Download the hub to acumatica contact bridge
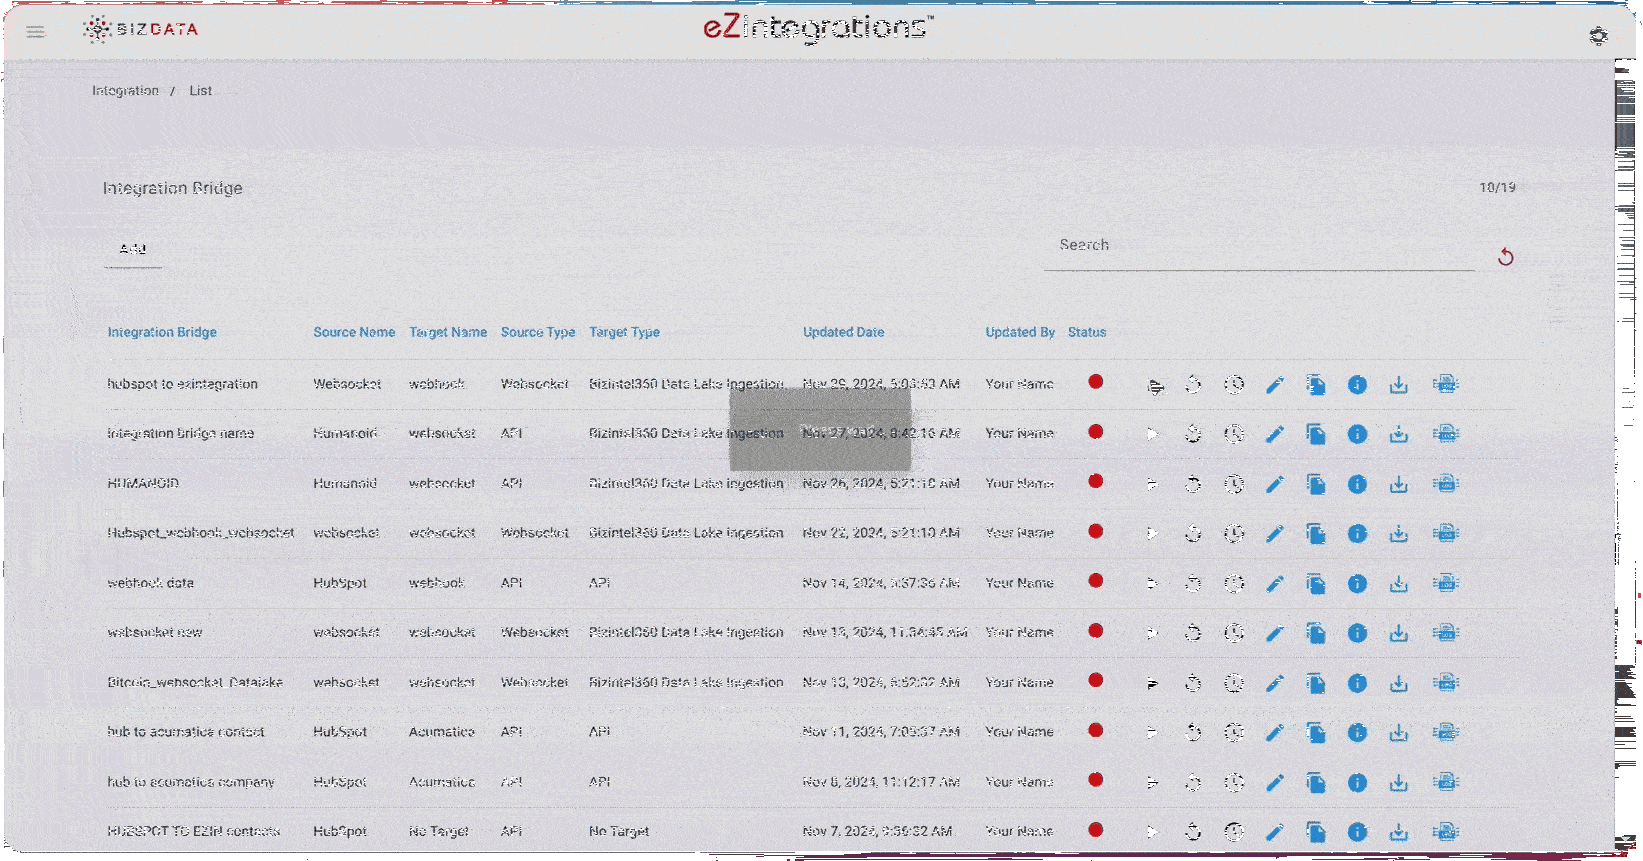Screen dimensions: 1643x861 1398,733
